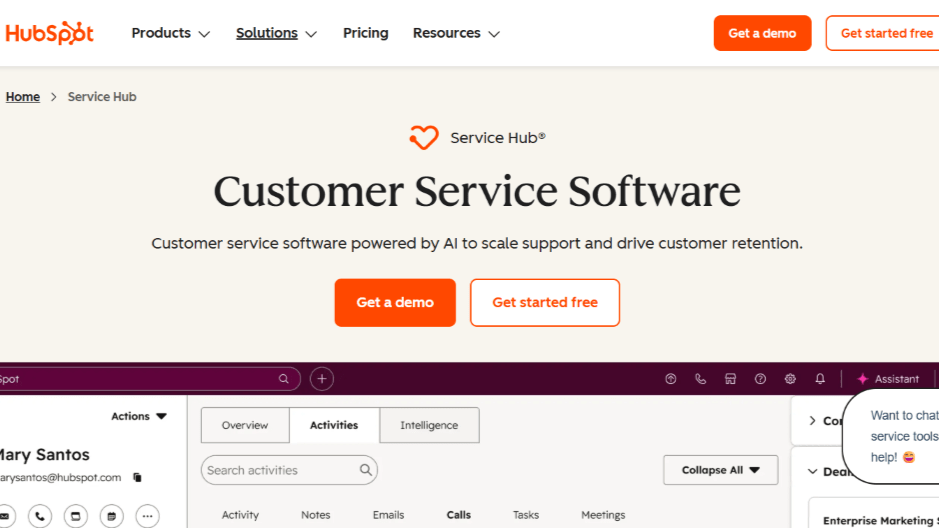Image resolution: width=939 pixels, height=528 pixels.
Task: Click the magnifier in the purple search bar
Action: tap(283, 379)
